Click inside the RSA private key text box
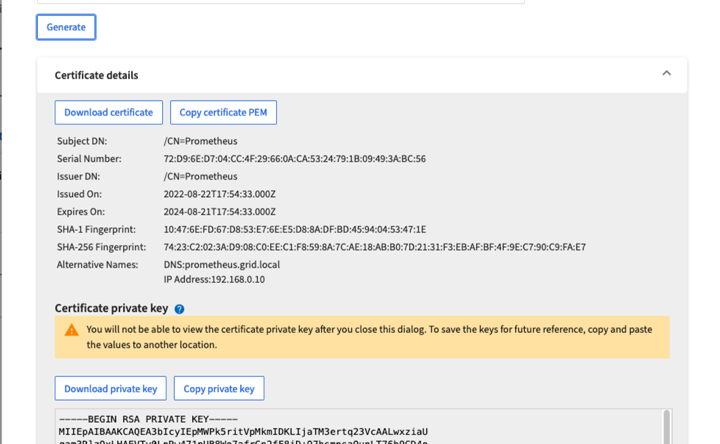The height and width of the screenshot is (444, 720). [x=358, y=427]
